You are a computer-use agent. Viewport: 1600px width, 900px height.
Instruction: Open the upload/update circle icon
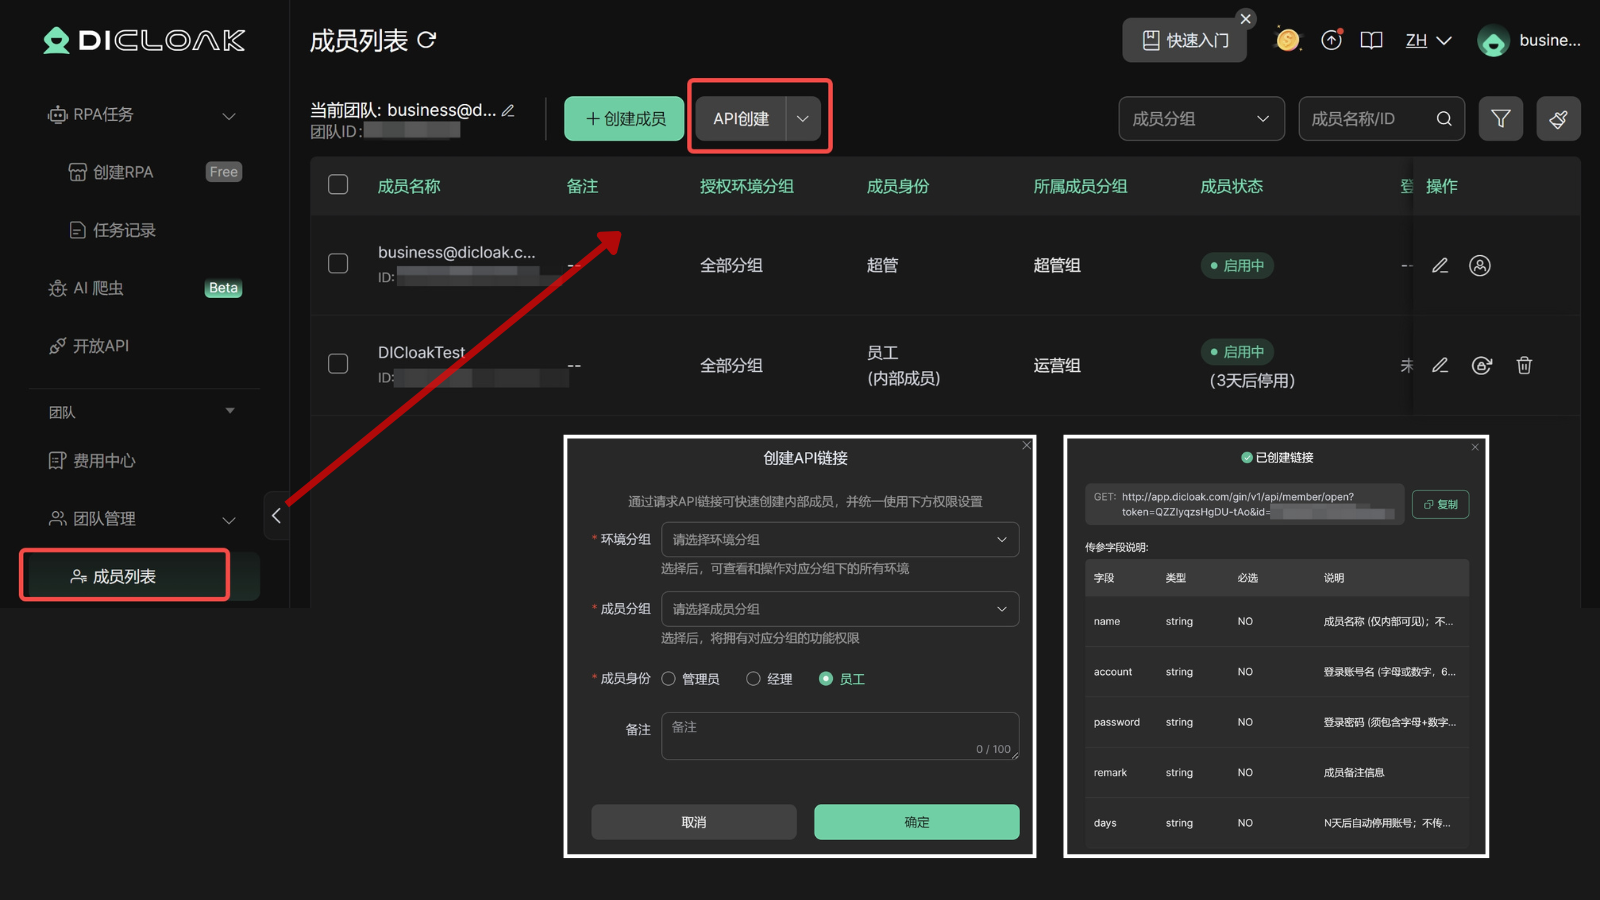coord(1331,40)
